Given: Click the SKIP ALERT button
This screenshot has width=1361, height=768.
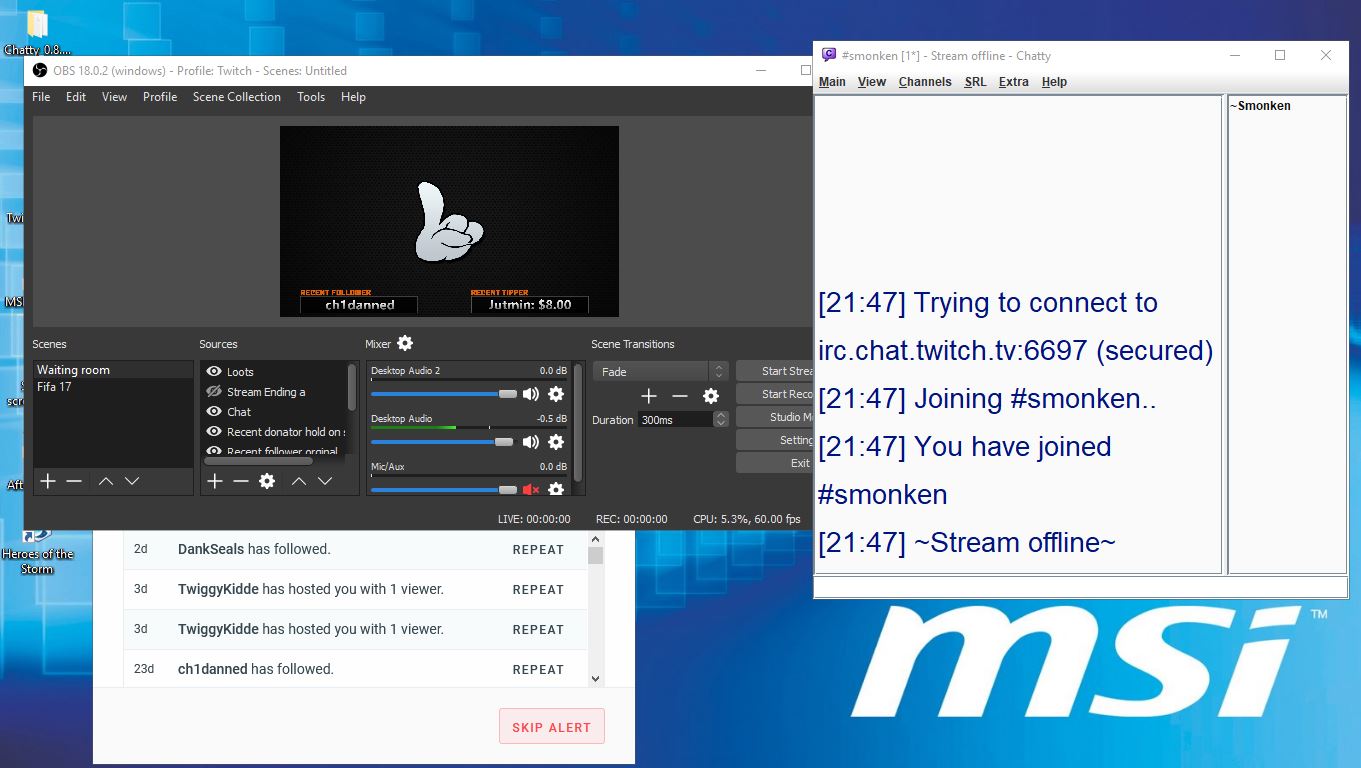Looking at the screenshot, I should pyautogui.click(x=551, y=727).
